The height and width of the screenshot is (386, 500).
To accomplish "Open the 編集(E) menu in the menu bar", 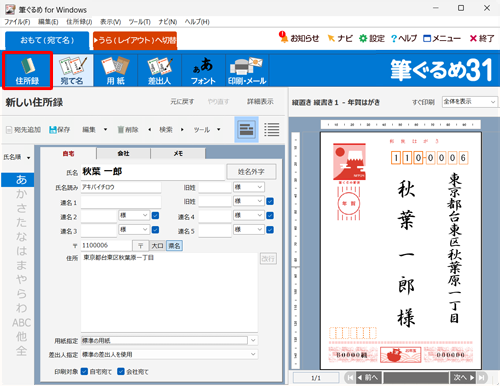I will pyautogui.click(x=48, y=22).
